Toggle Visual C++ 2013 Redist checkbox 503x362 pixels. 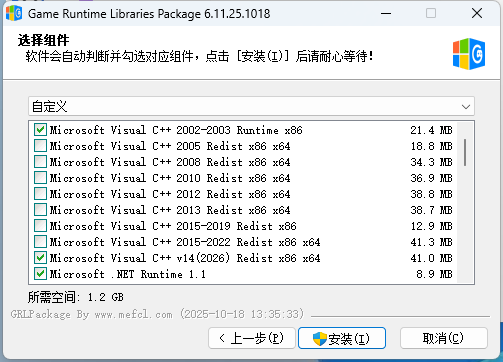coord(40,210)
